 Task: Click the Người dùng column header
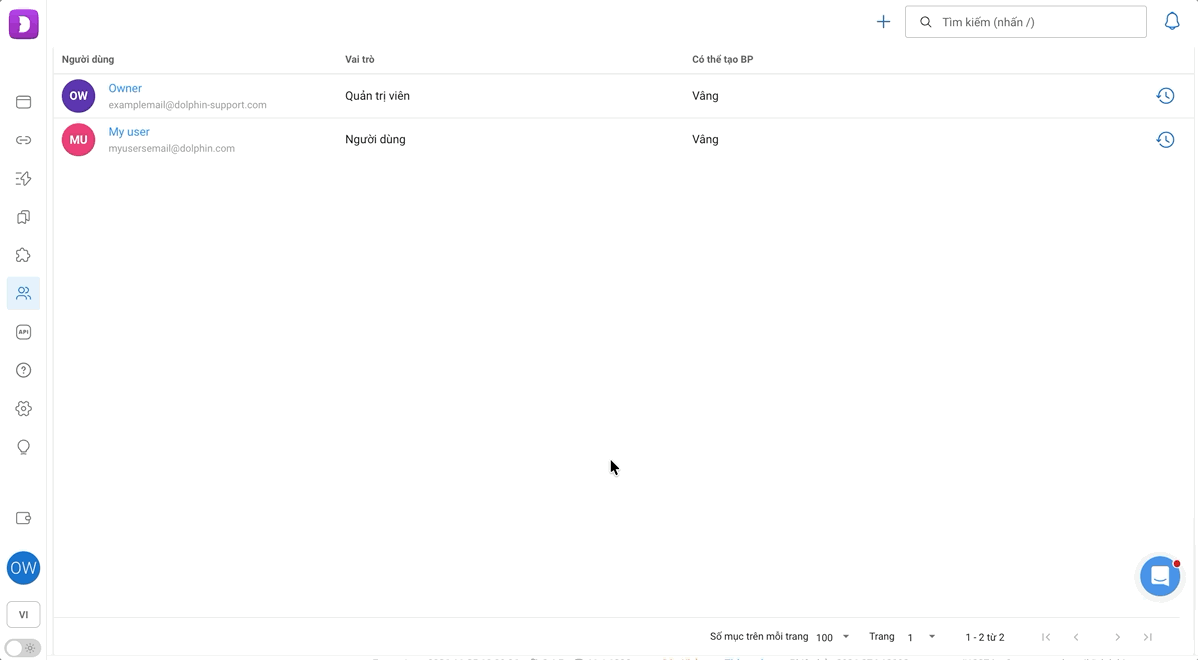pos(88,60)
